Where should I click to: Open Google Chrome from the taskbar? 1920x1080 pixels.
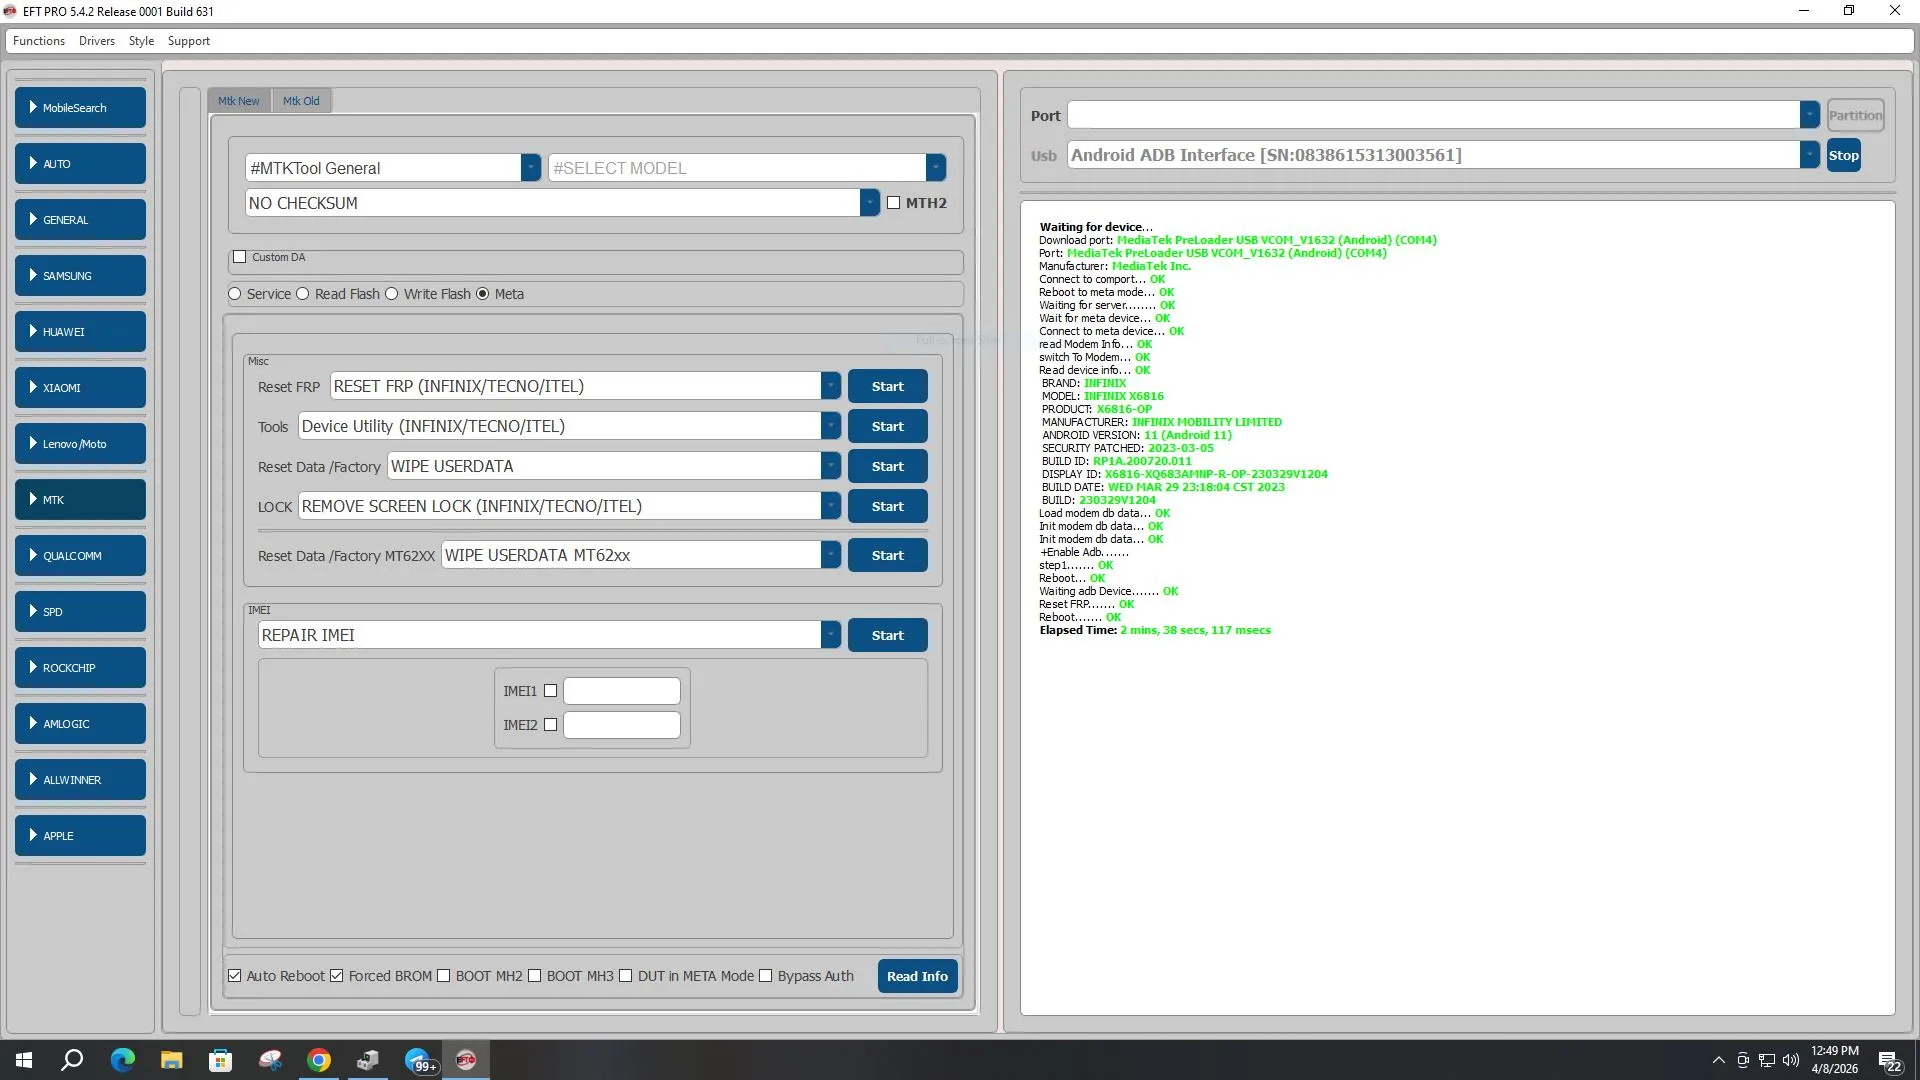pos(319,1061)
